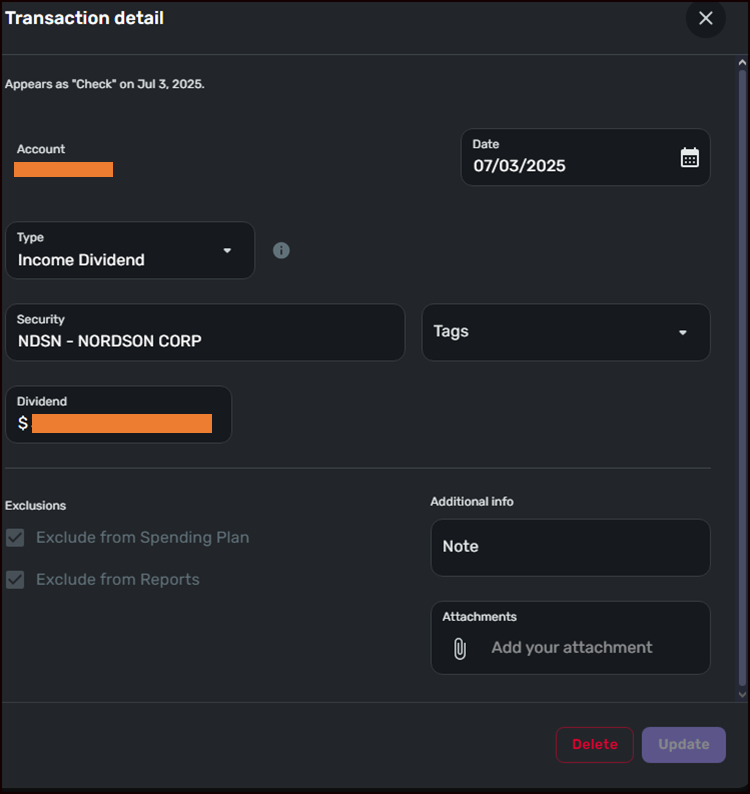750x794 pixels.
Task: Click the info icon beside Type
Action: click(x=281, y=250)
